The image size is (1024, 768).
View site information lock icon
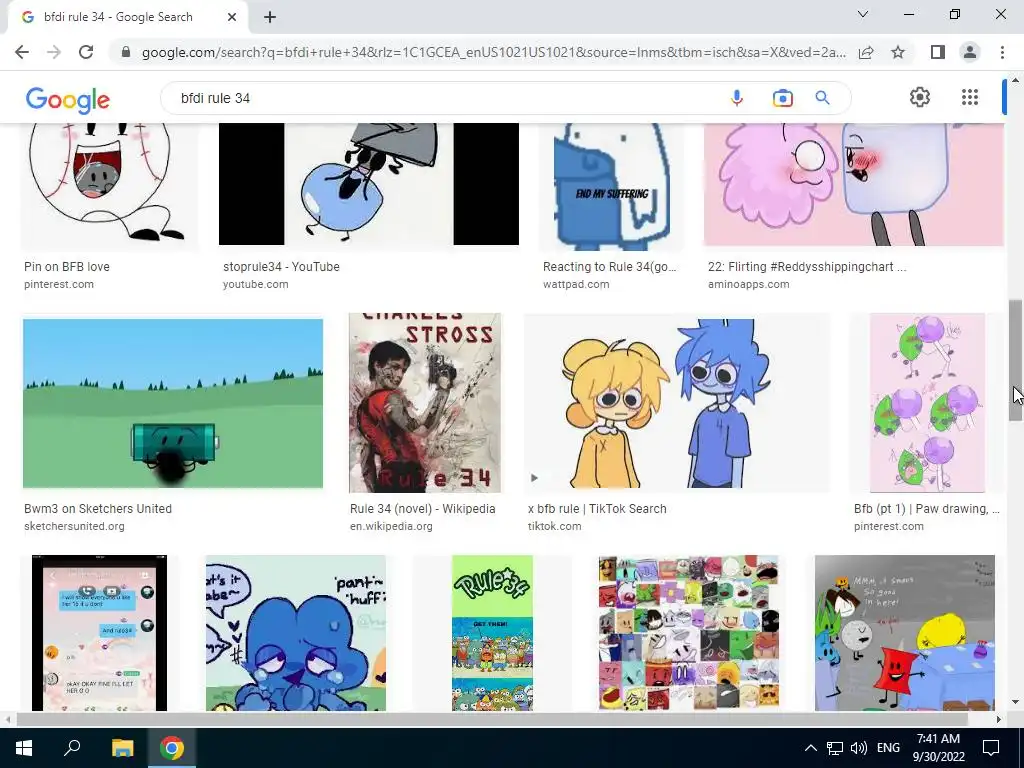(126, 52)
